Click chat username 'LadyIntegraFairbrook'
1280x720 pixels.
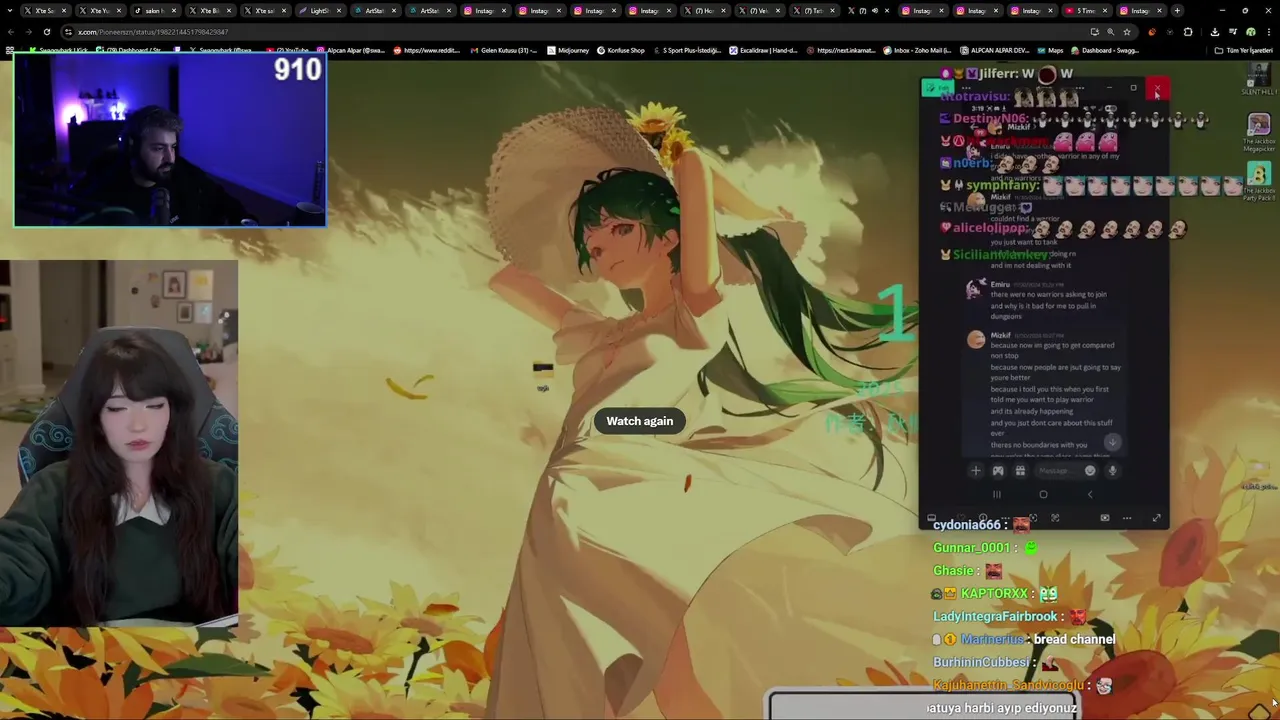(995, 617)
